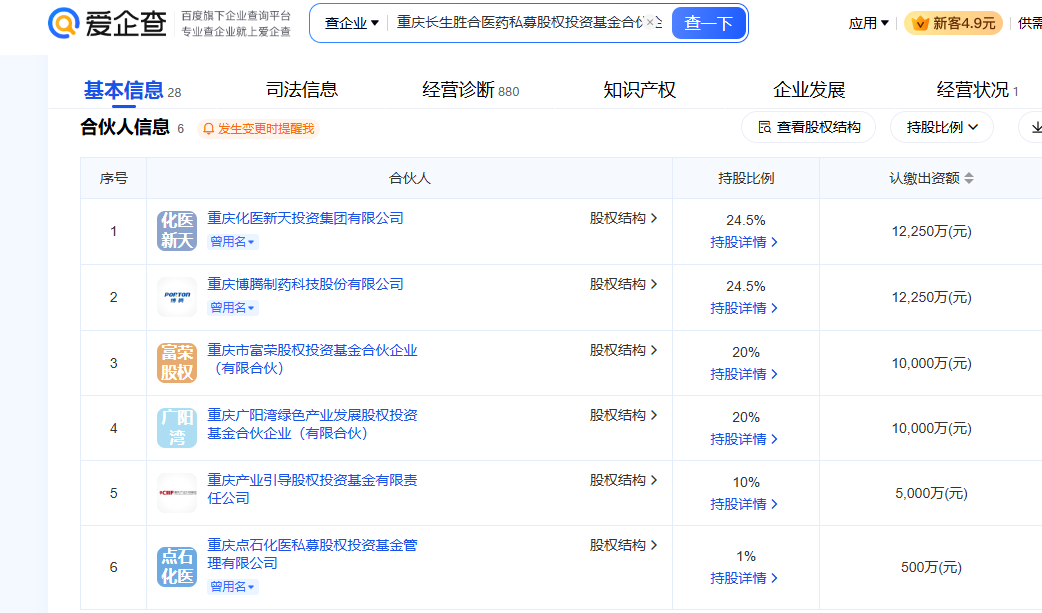The image size is (1042, 613).
Task: Open the 查企业 search type dropdown
Action: coord(352,23)
